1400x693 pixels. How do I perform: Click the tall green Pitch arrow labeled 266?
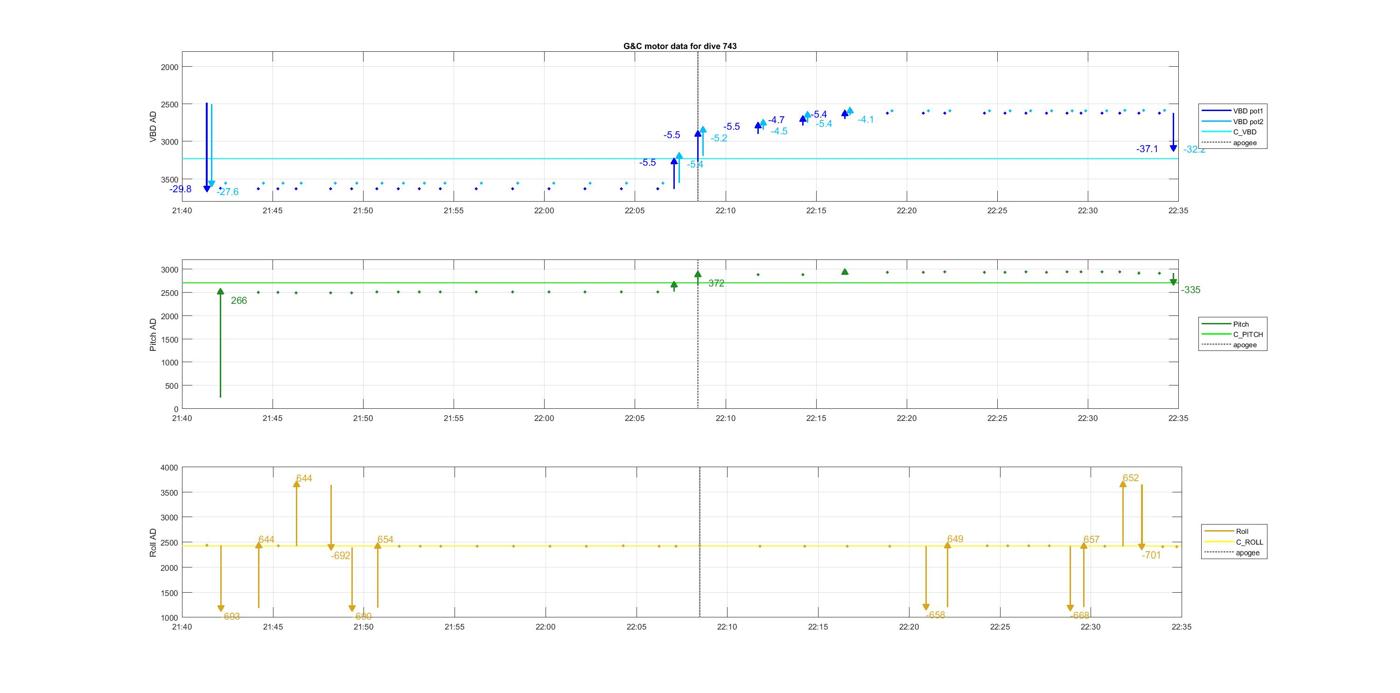point(221,342)
